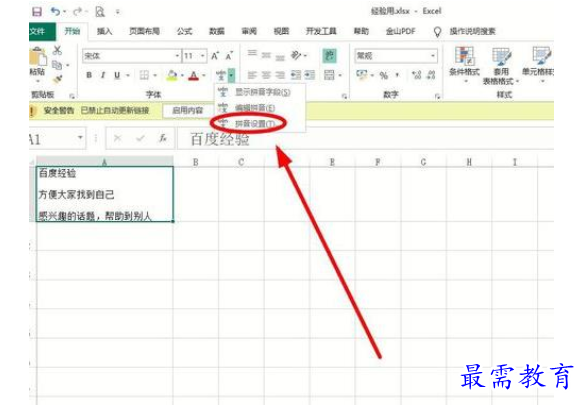Click the fill color bucket swatch
This screenshot has height=408, width=582.
tap(172, 75)
